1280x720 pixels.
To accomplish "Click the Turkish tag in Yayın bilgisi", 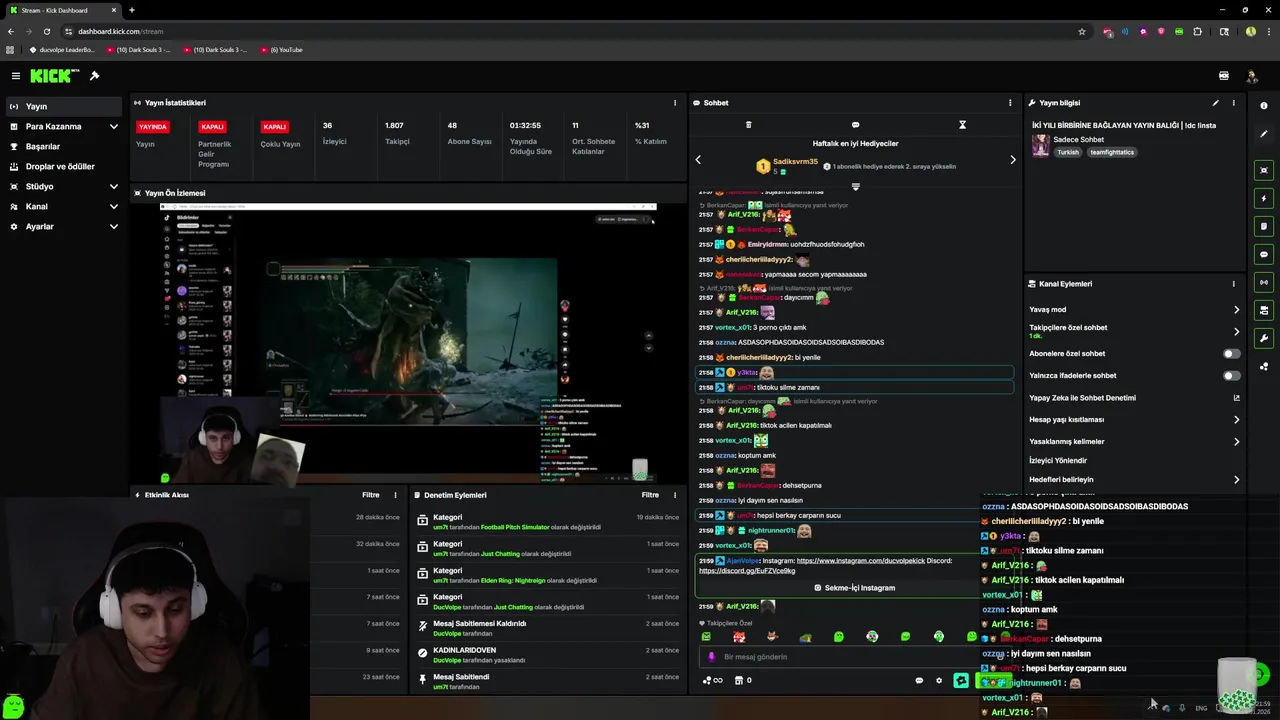I will click(x=1068, y=153).
